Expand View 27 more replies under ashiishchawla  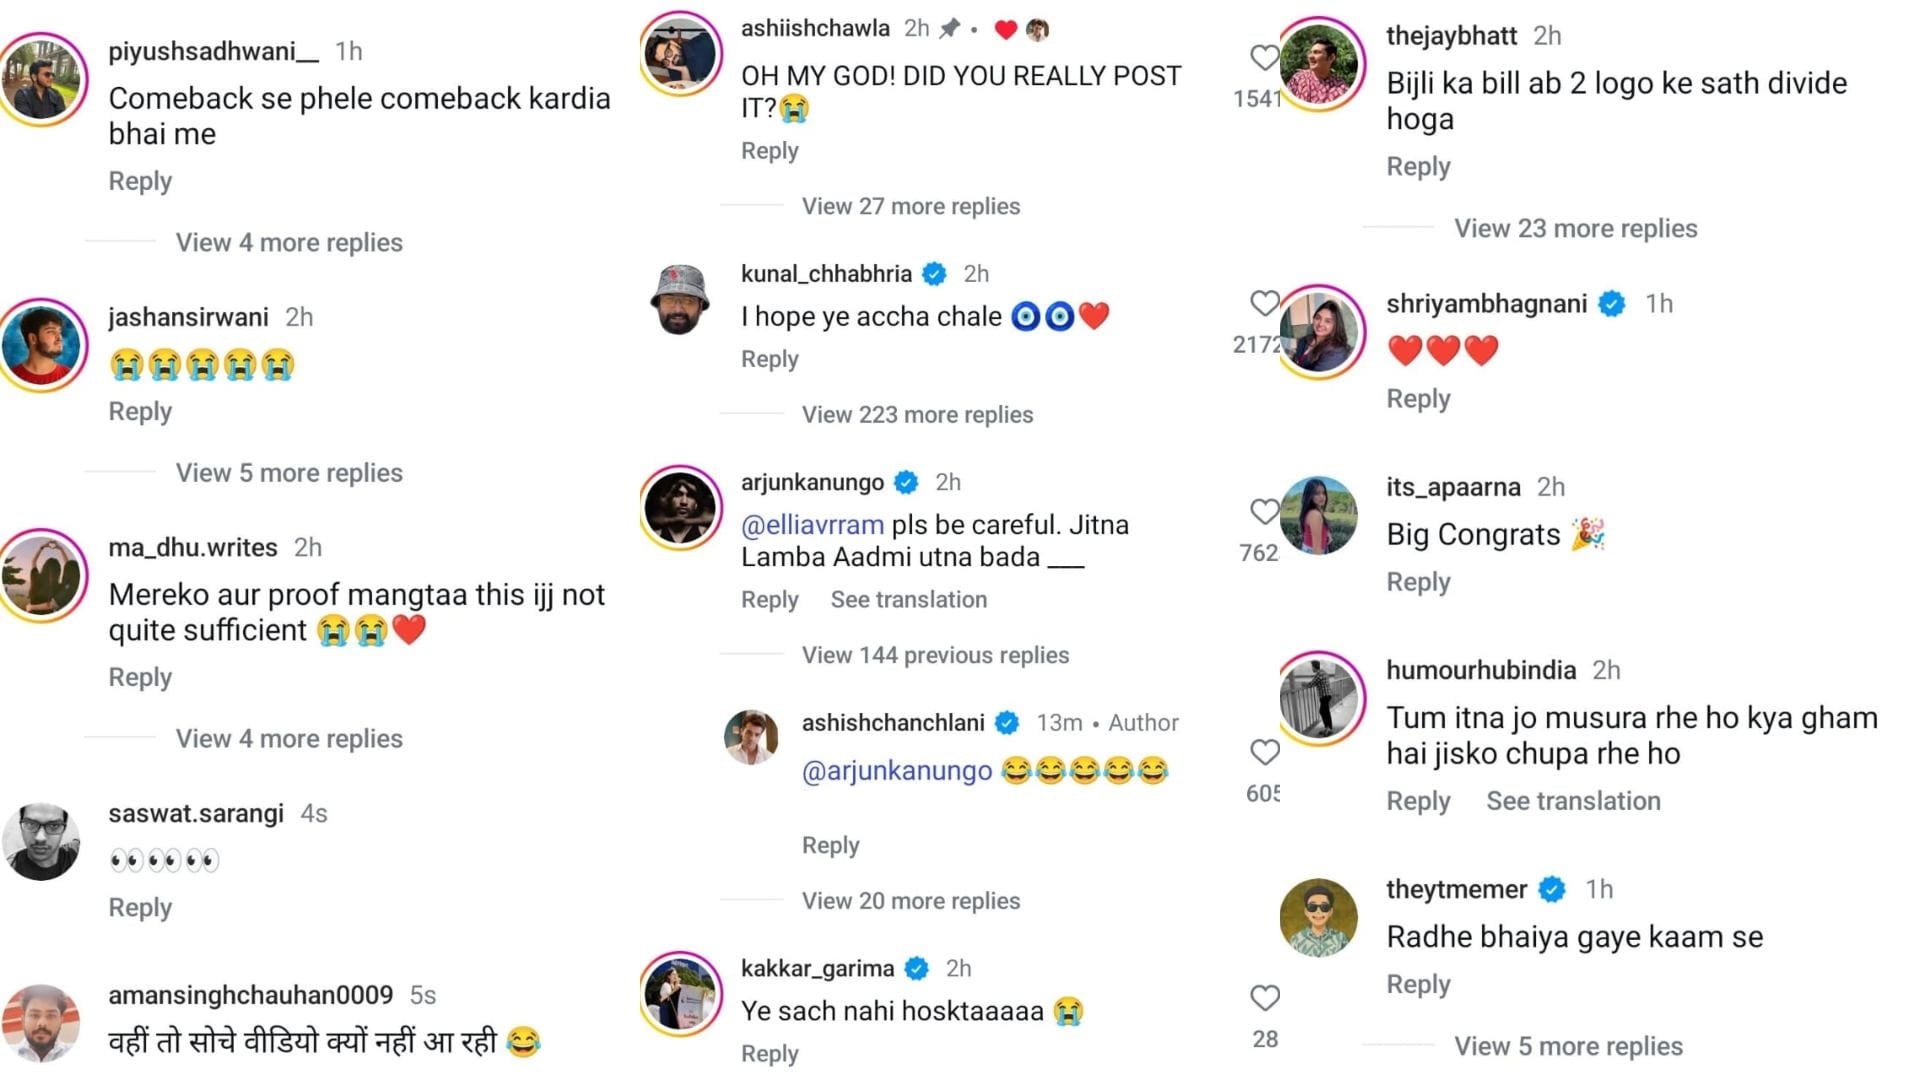[x=911, y=206]
